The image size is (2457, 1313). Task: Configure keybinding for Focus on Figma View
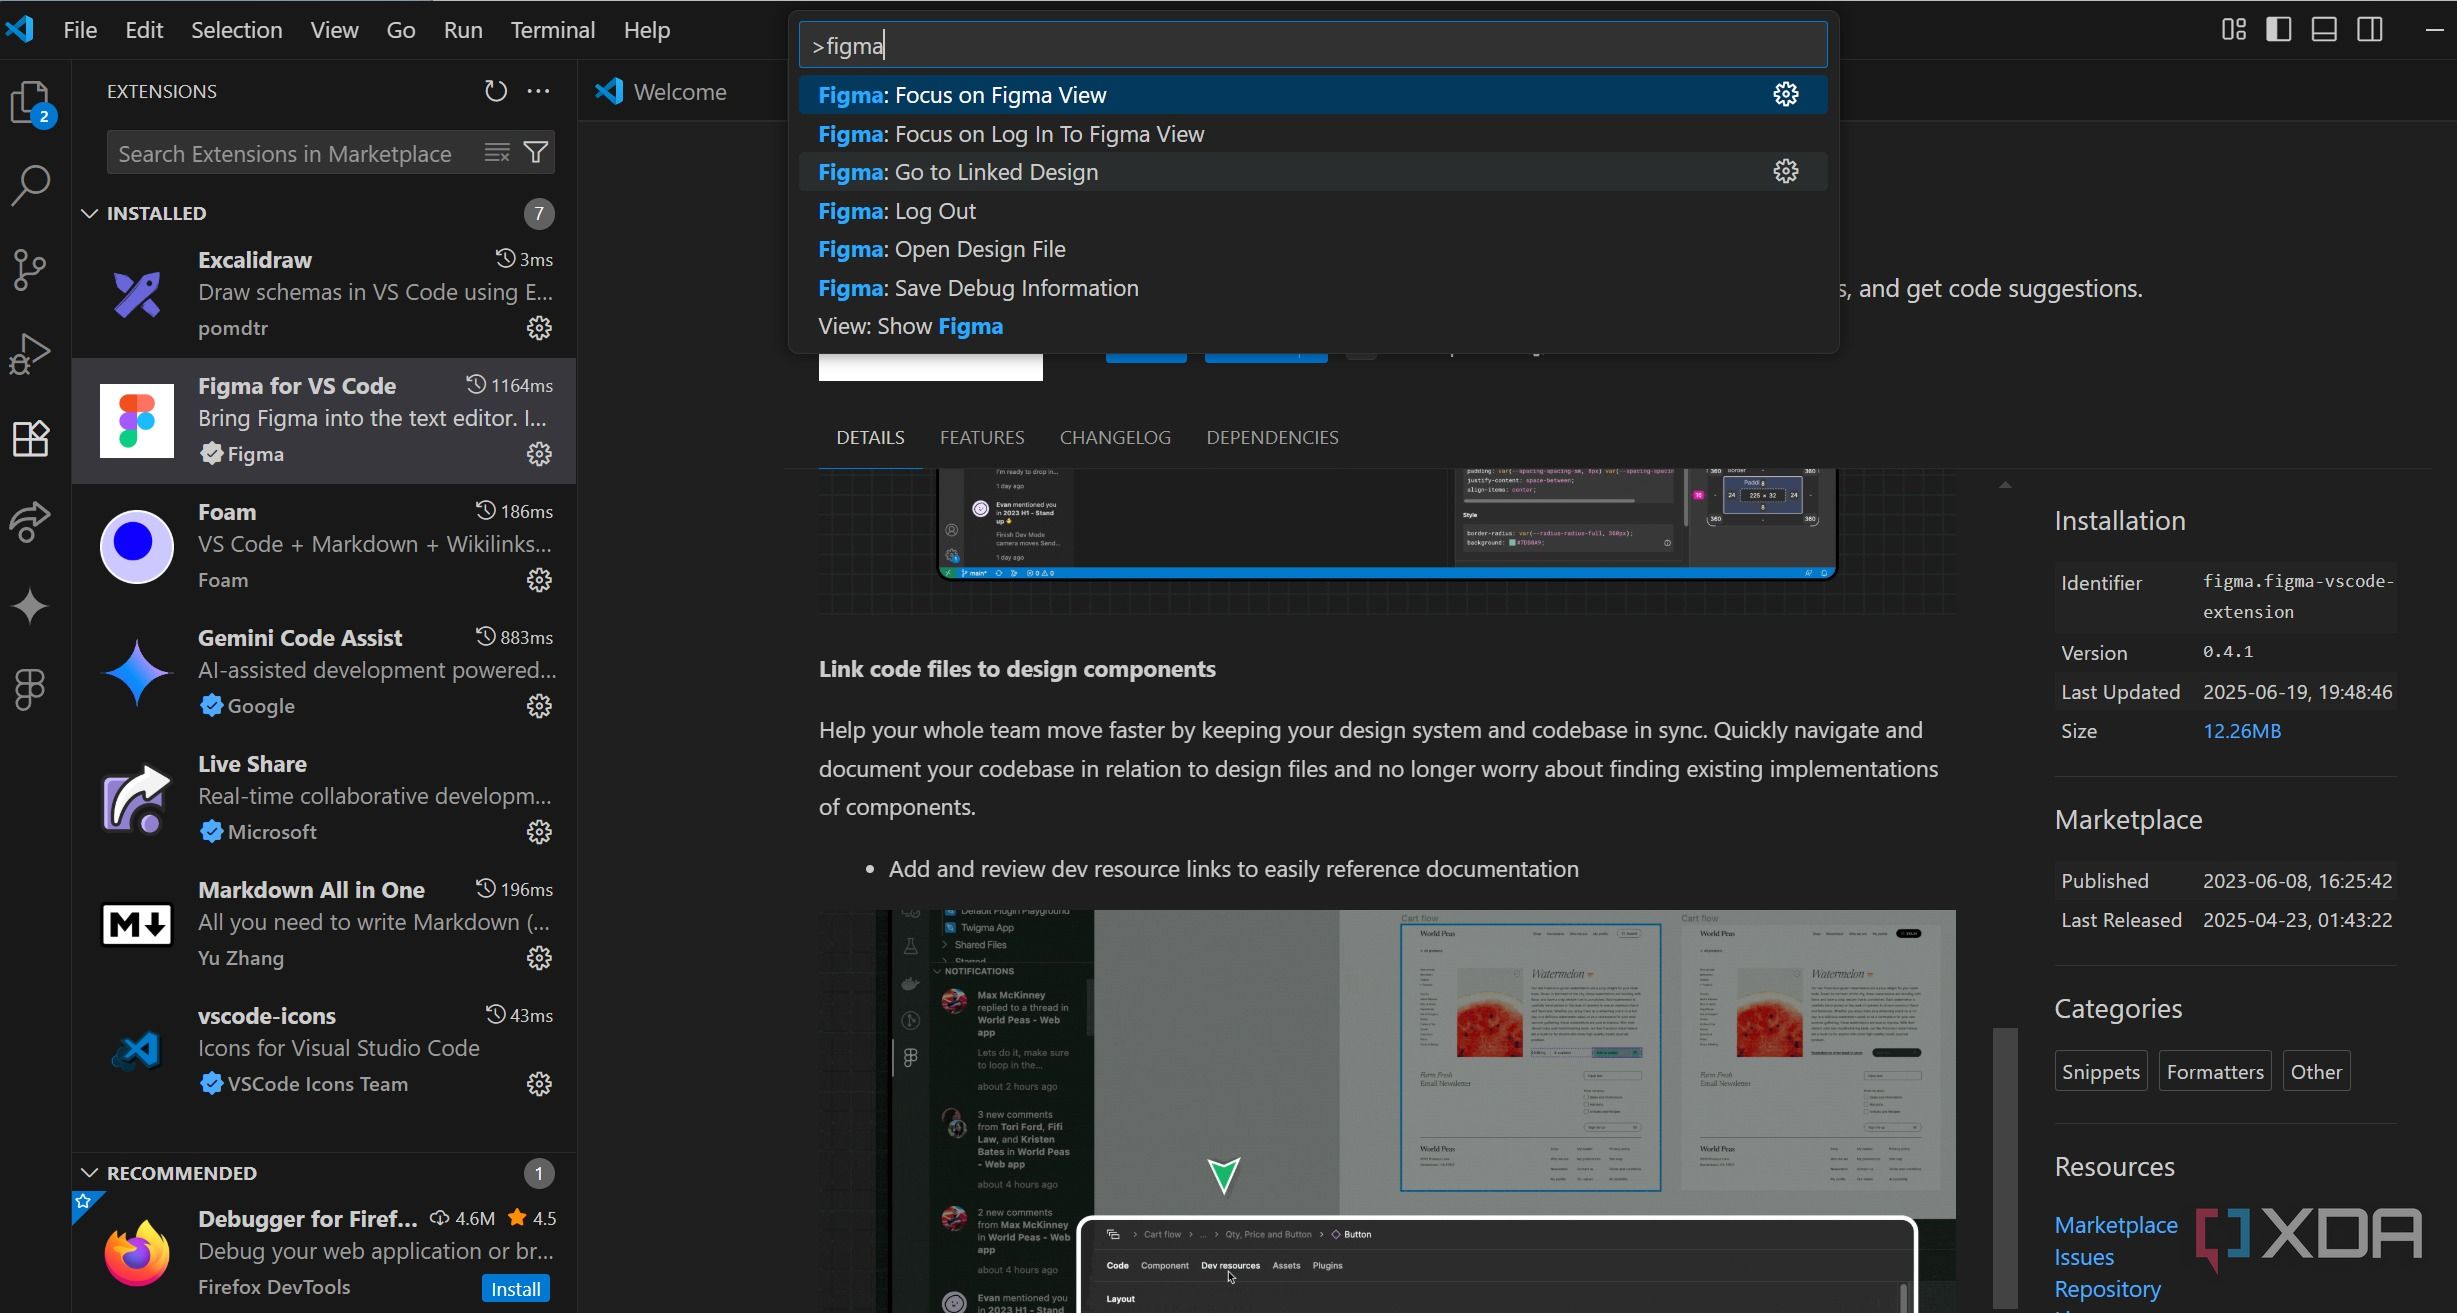tap(1786, 95)
